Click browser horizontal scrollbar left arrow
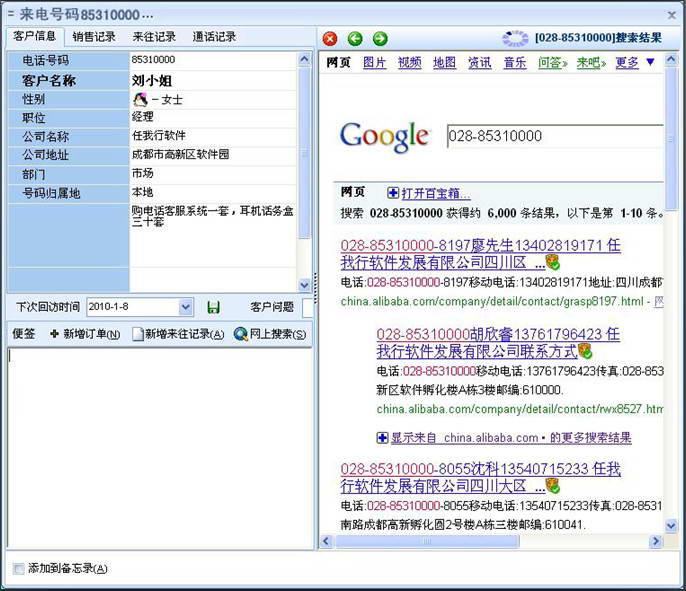The height and width of the screenshot is (591, 686). coord(326,541)
